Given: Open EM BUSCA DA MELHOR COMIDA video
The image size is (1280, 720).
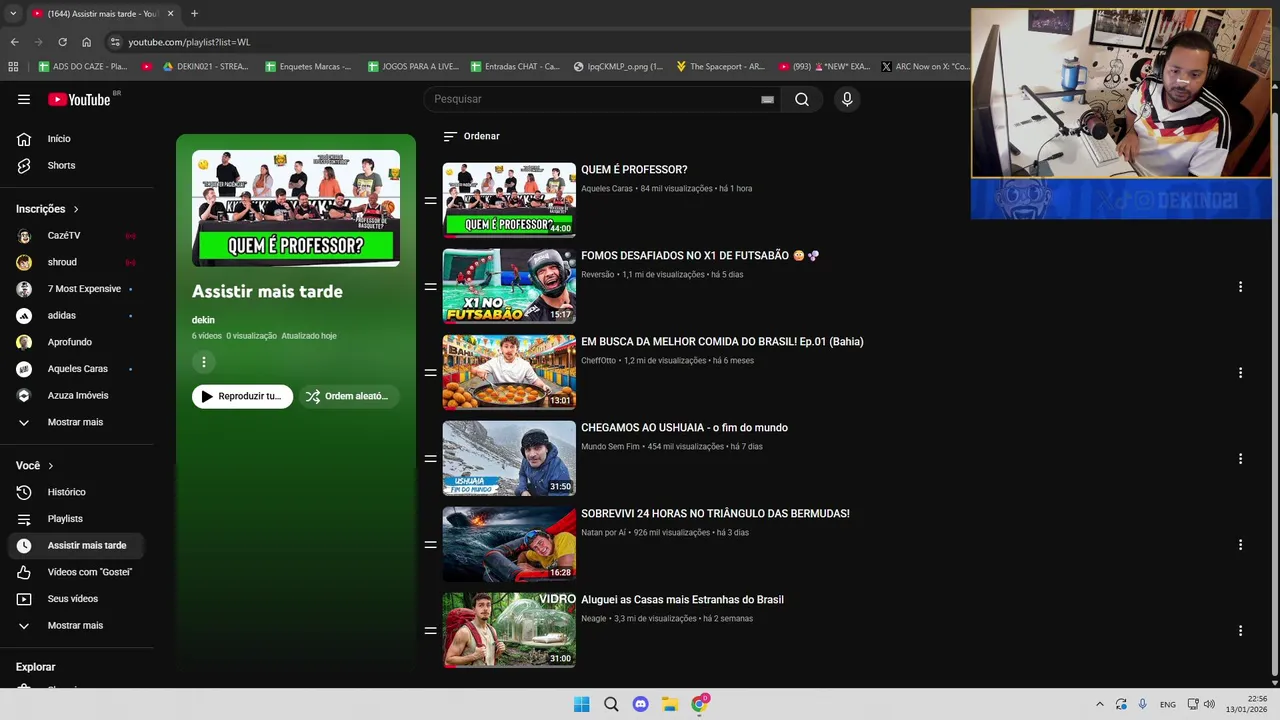Looking at the screenshot, I should pos(722,342).
